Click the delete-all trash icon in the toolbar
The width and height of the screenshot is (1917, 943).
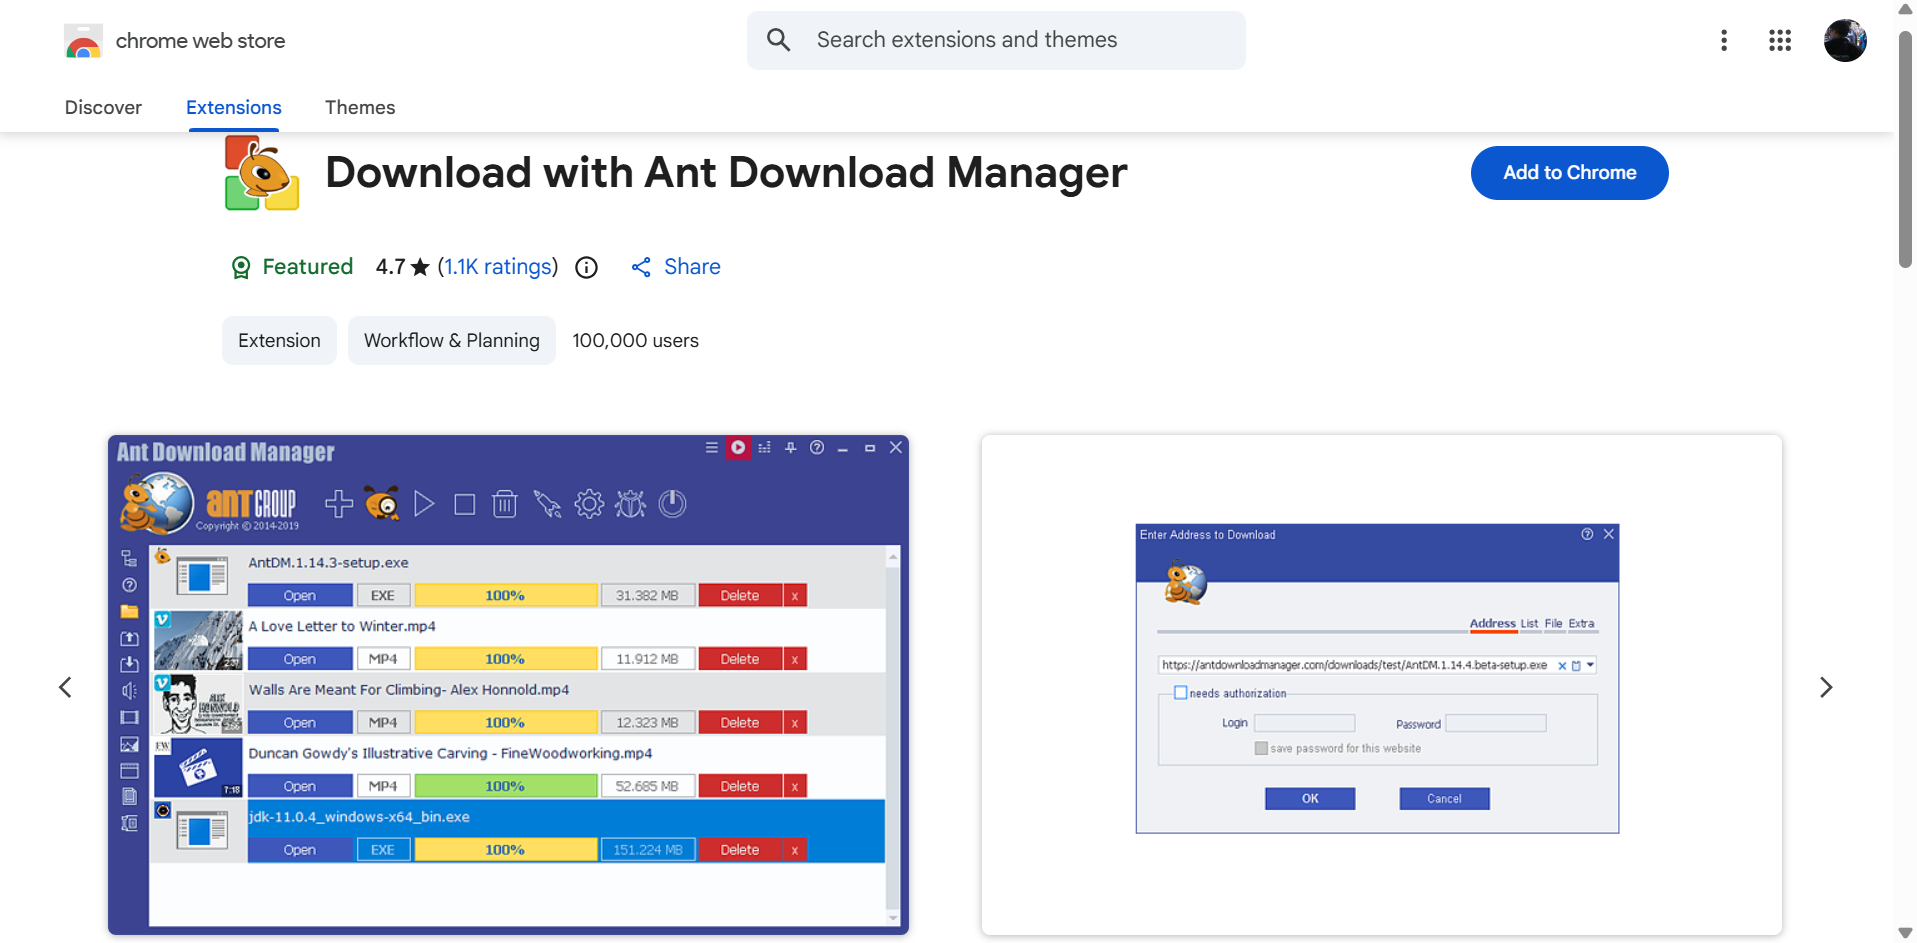505,504
